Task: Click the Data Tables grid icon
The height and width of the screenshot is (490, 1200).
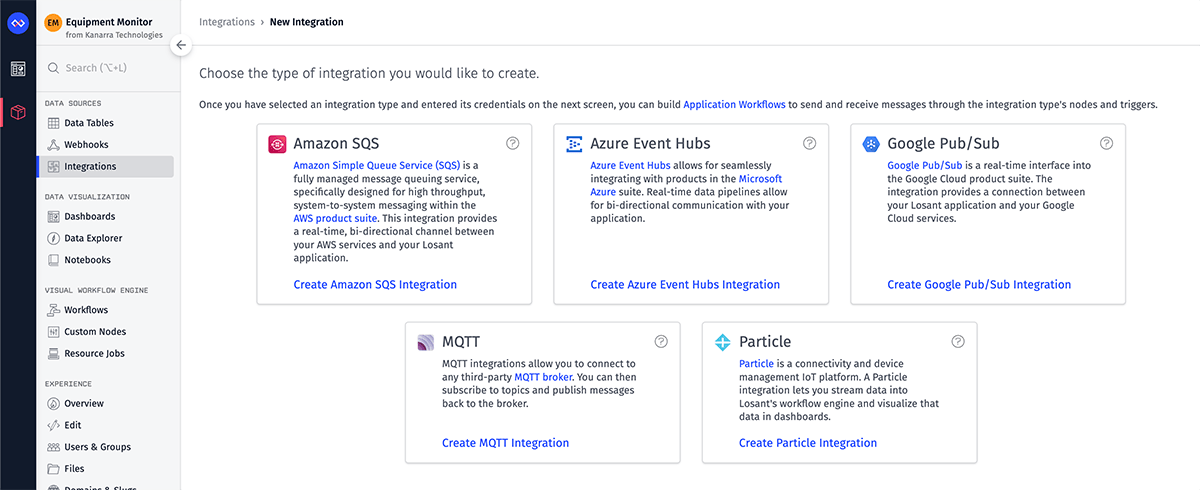Action: click(x=54, y=123)
